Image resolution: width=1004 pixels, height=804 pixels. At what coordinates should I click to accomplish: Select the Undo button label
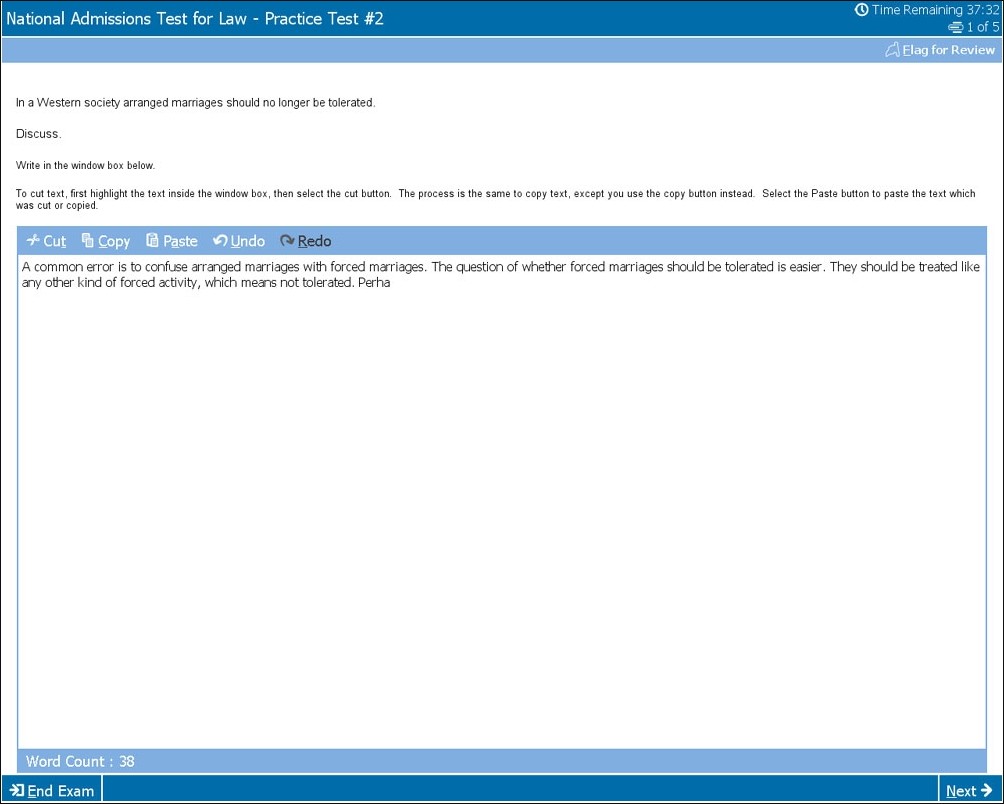248,241
